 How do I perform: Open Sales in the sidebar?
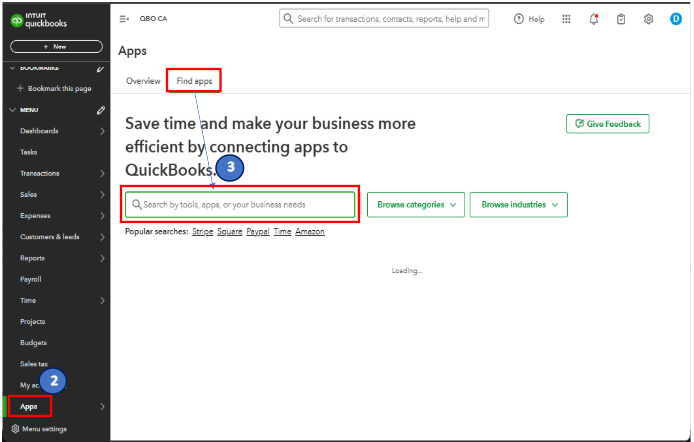point(28,195)
